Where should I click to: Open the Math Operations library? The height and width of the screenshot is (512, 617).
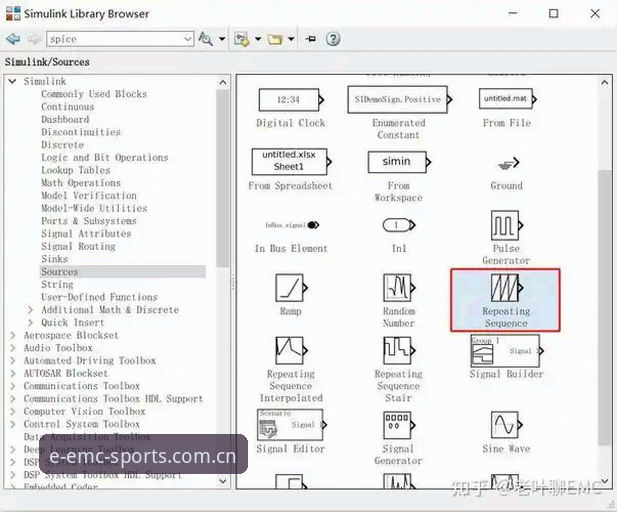81,183
